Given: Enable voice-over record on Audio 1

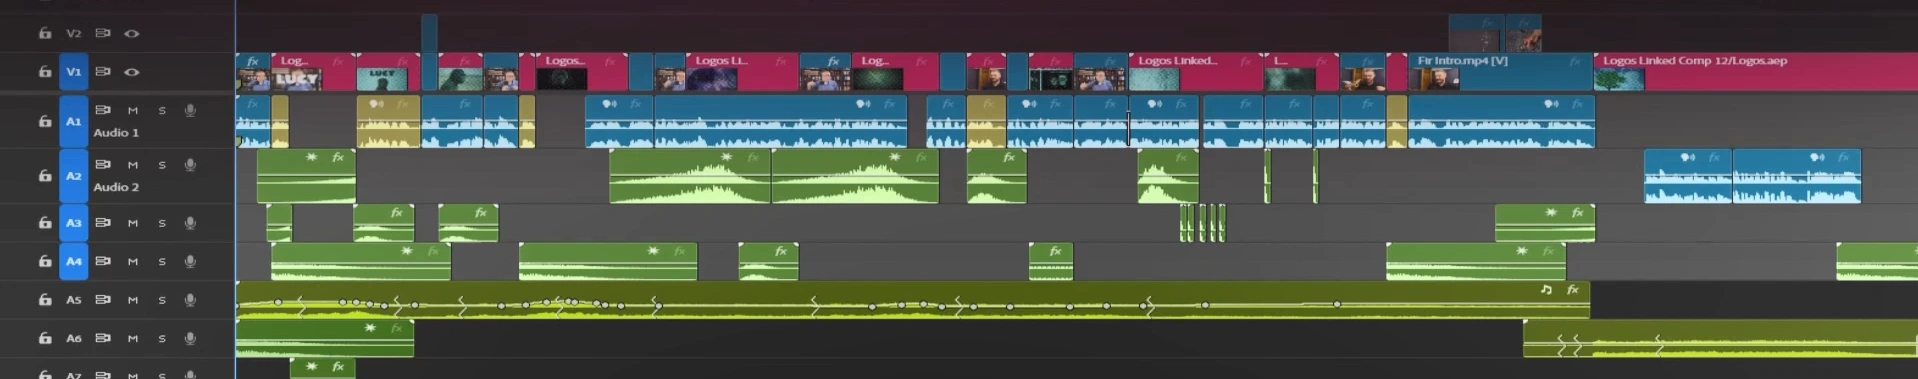Looking at the screenshot, I should click(190, 110).
